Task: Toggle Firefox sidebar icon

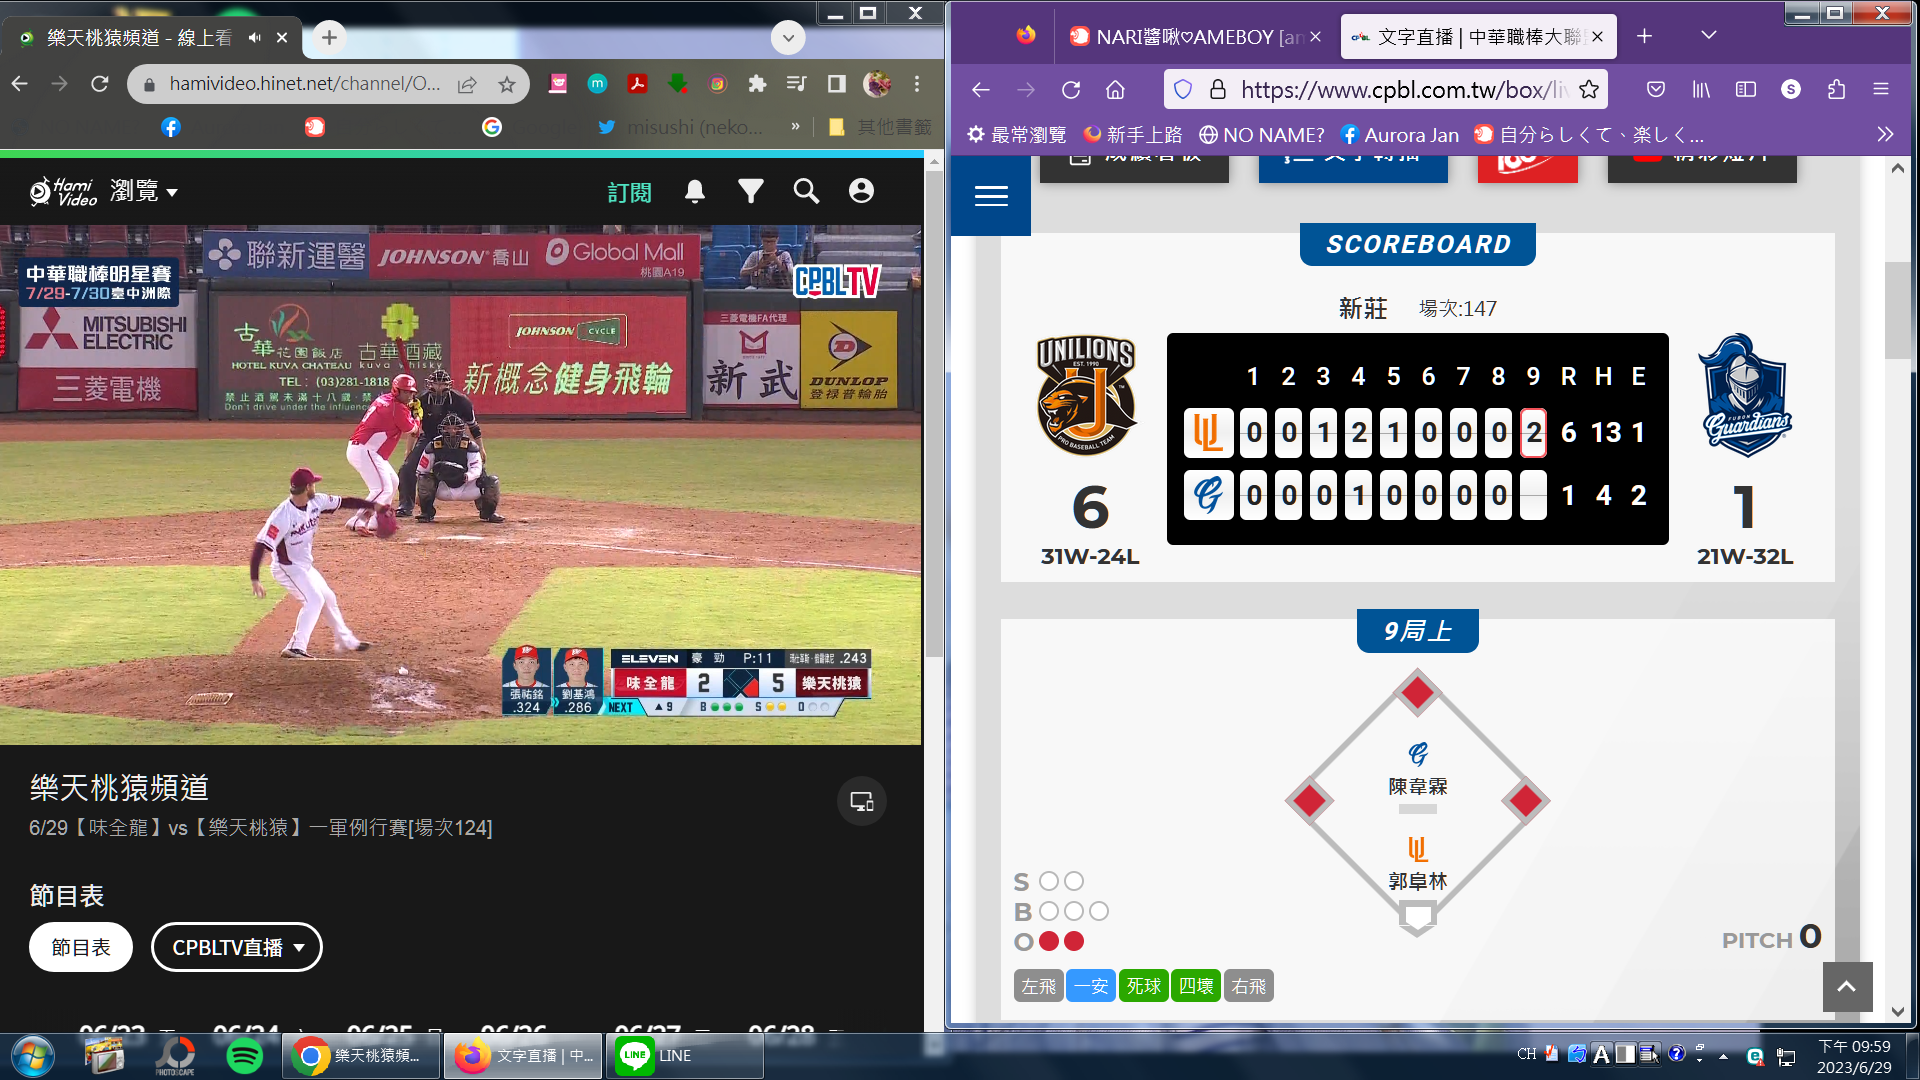Action: [x=1746, y=89]
